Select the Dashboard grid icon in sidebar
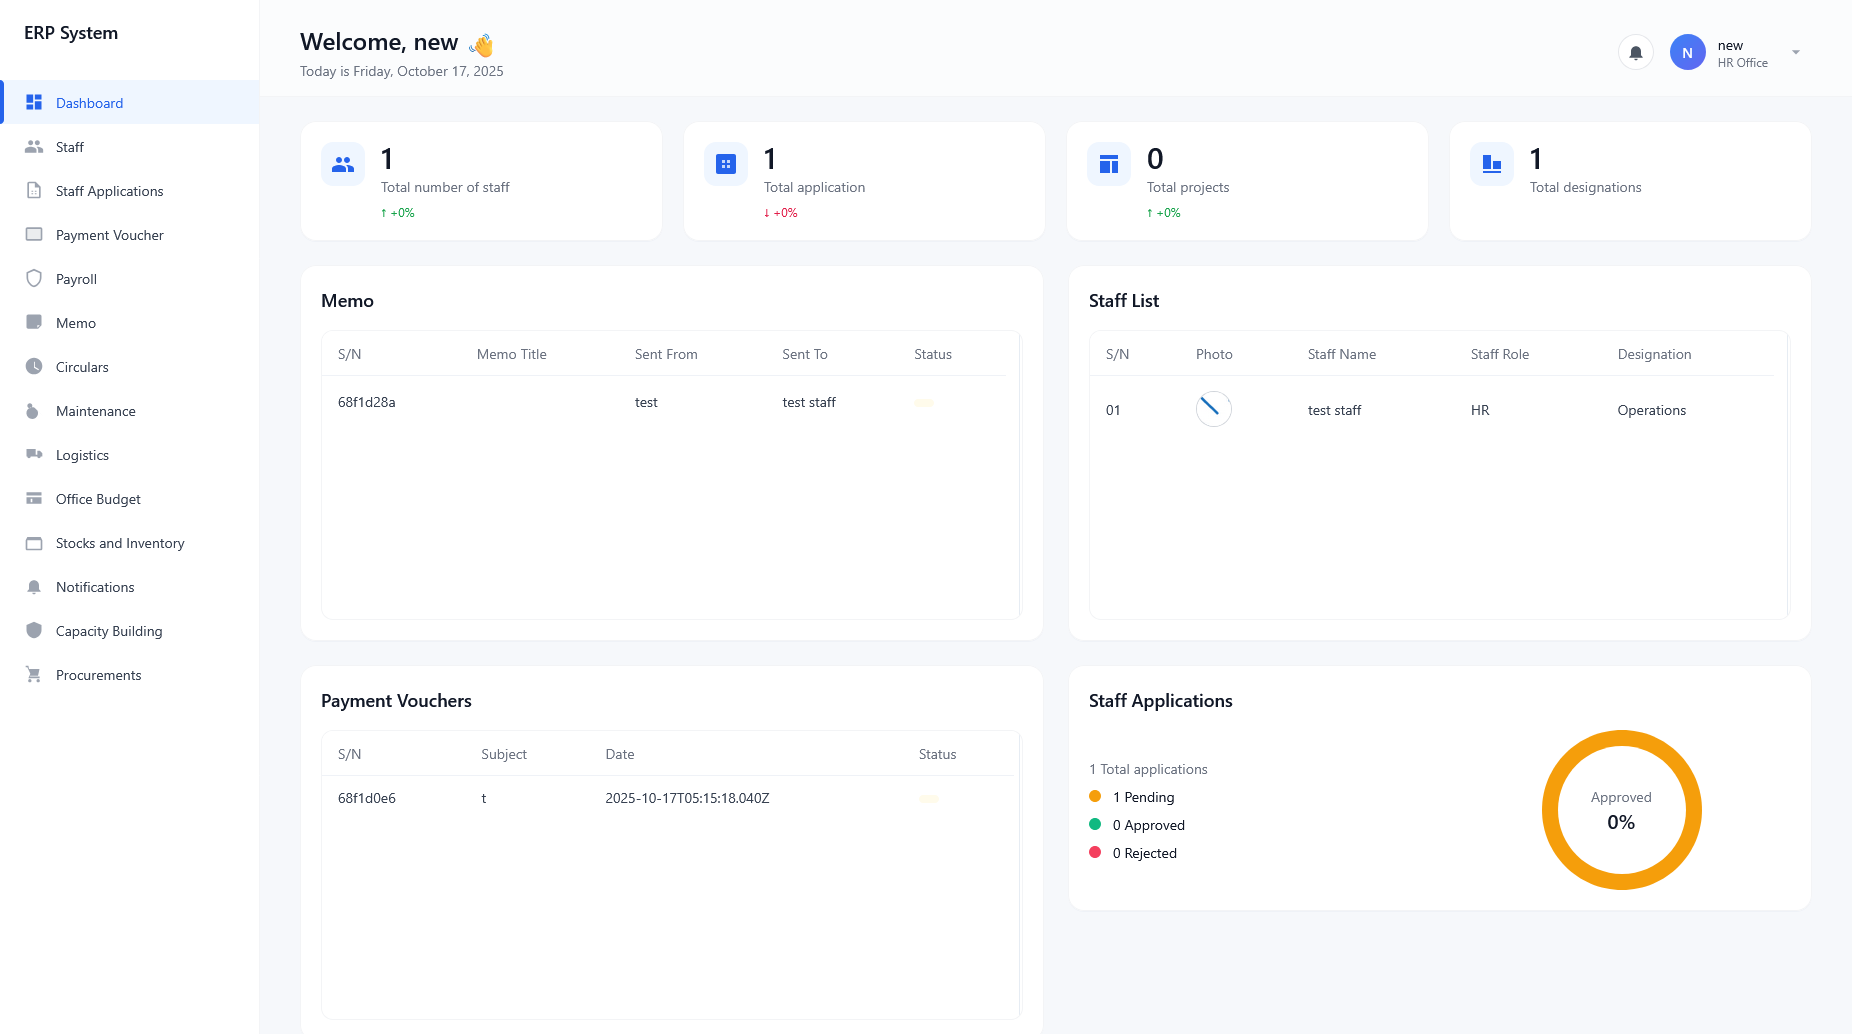 (34, 102)
